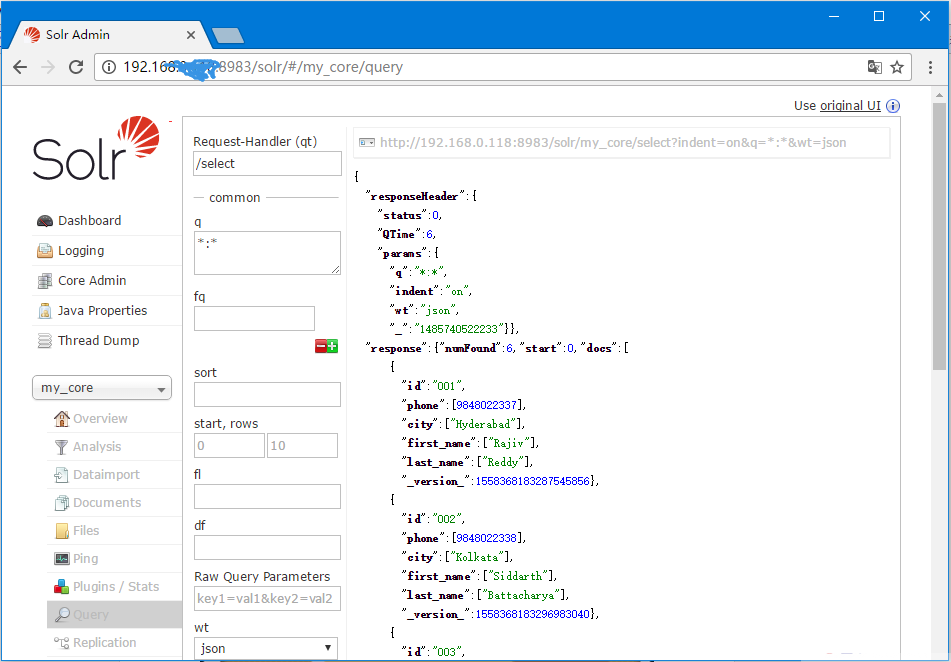Screen dimensions: 951x662
Task: Reload the page in browser
Action: point(76,67)
